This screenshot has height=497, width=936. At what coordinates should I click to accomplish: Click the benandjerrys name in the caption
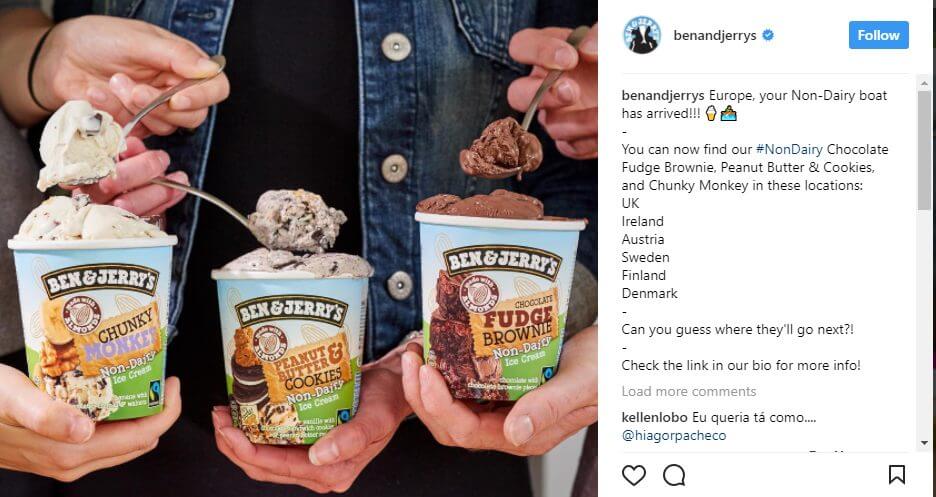[x=663, y=95]
